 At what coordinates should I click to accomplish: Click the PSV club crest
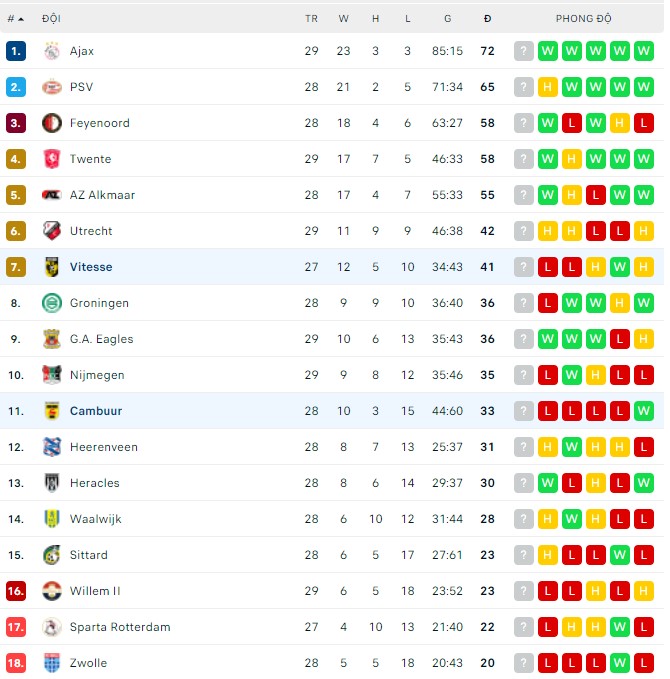52,87
